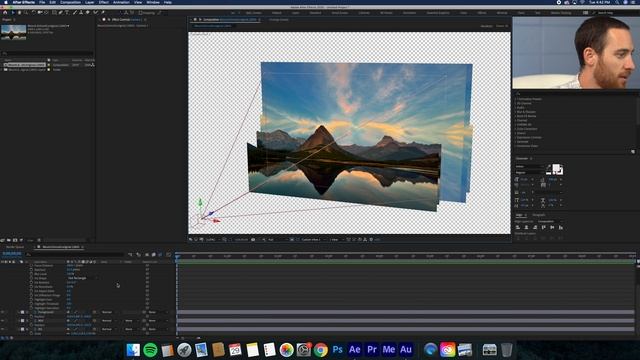Click the timeline playhead marker

click(177, 256)
